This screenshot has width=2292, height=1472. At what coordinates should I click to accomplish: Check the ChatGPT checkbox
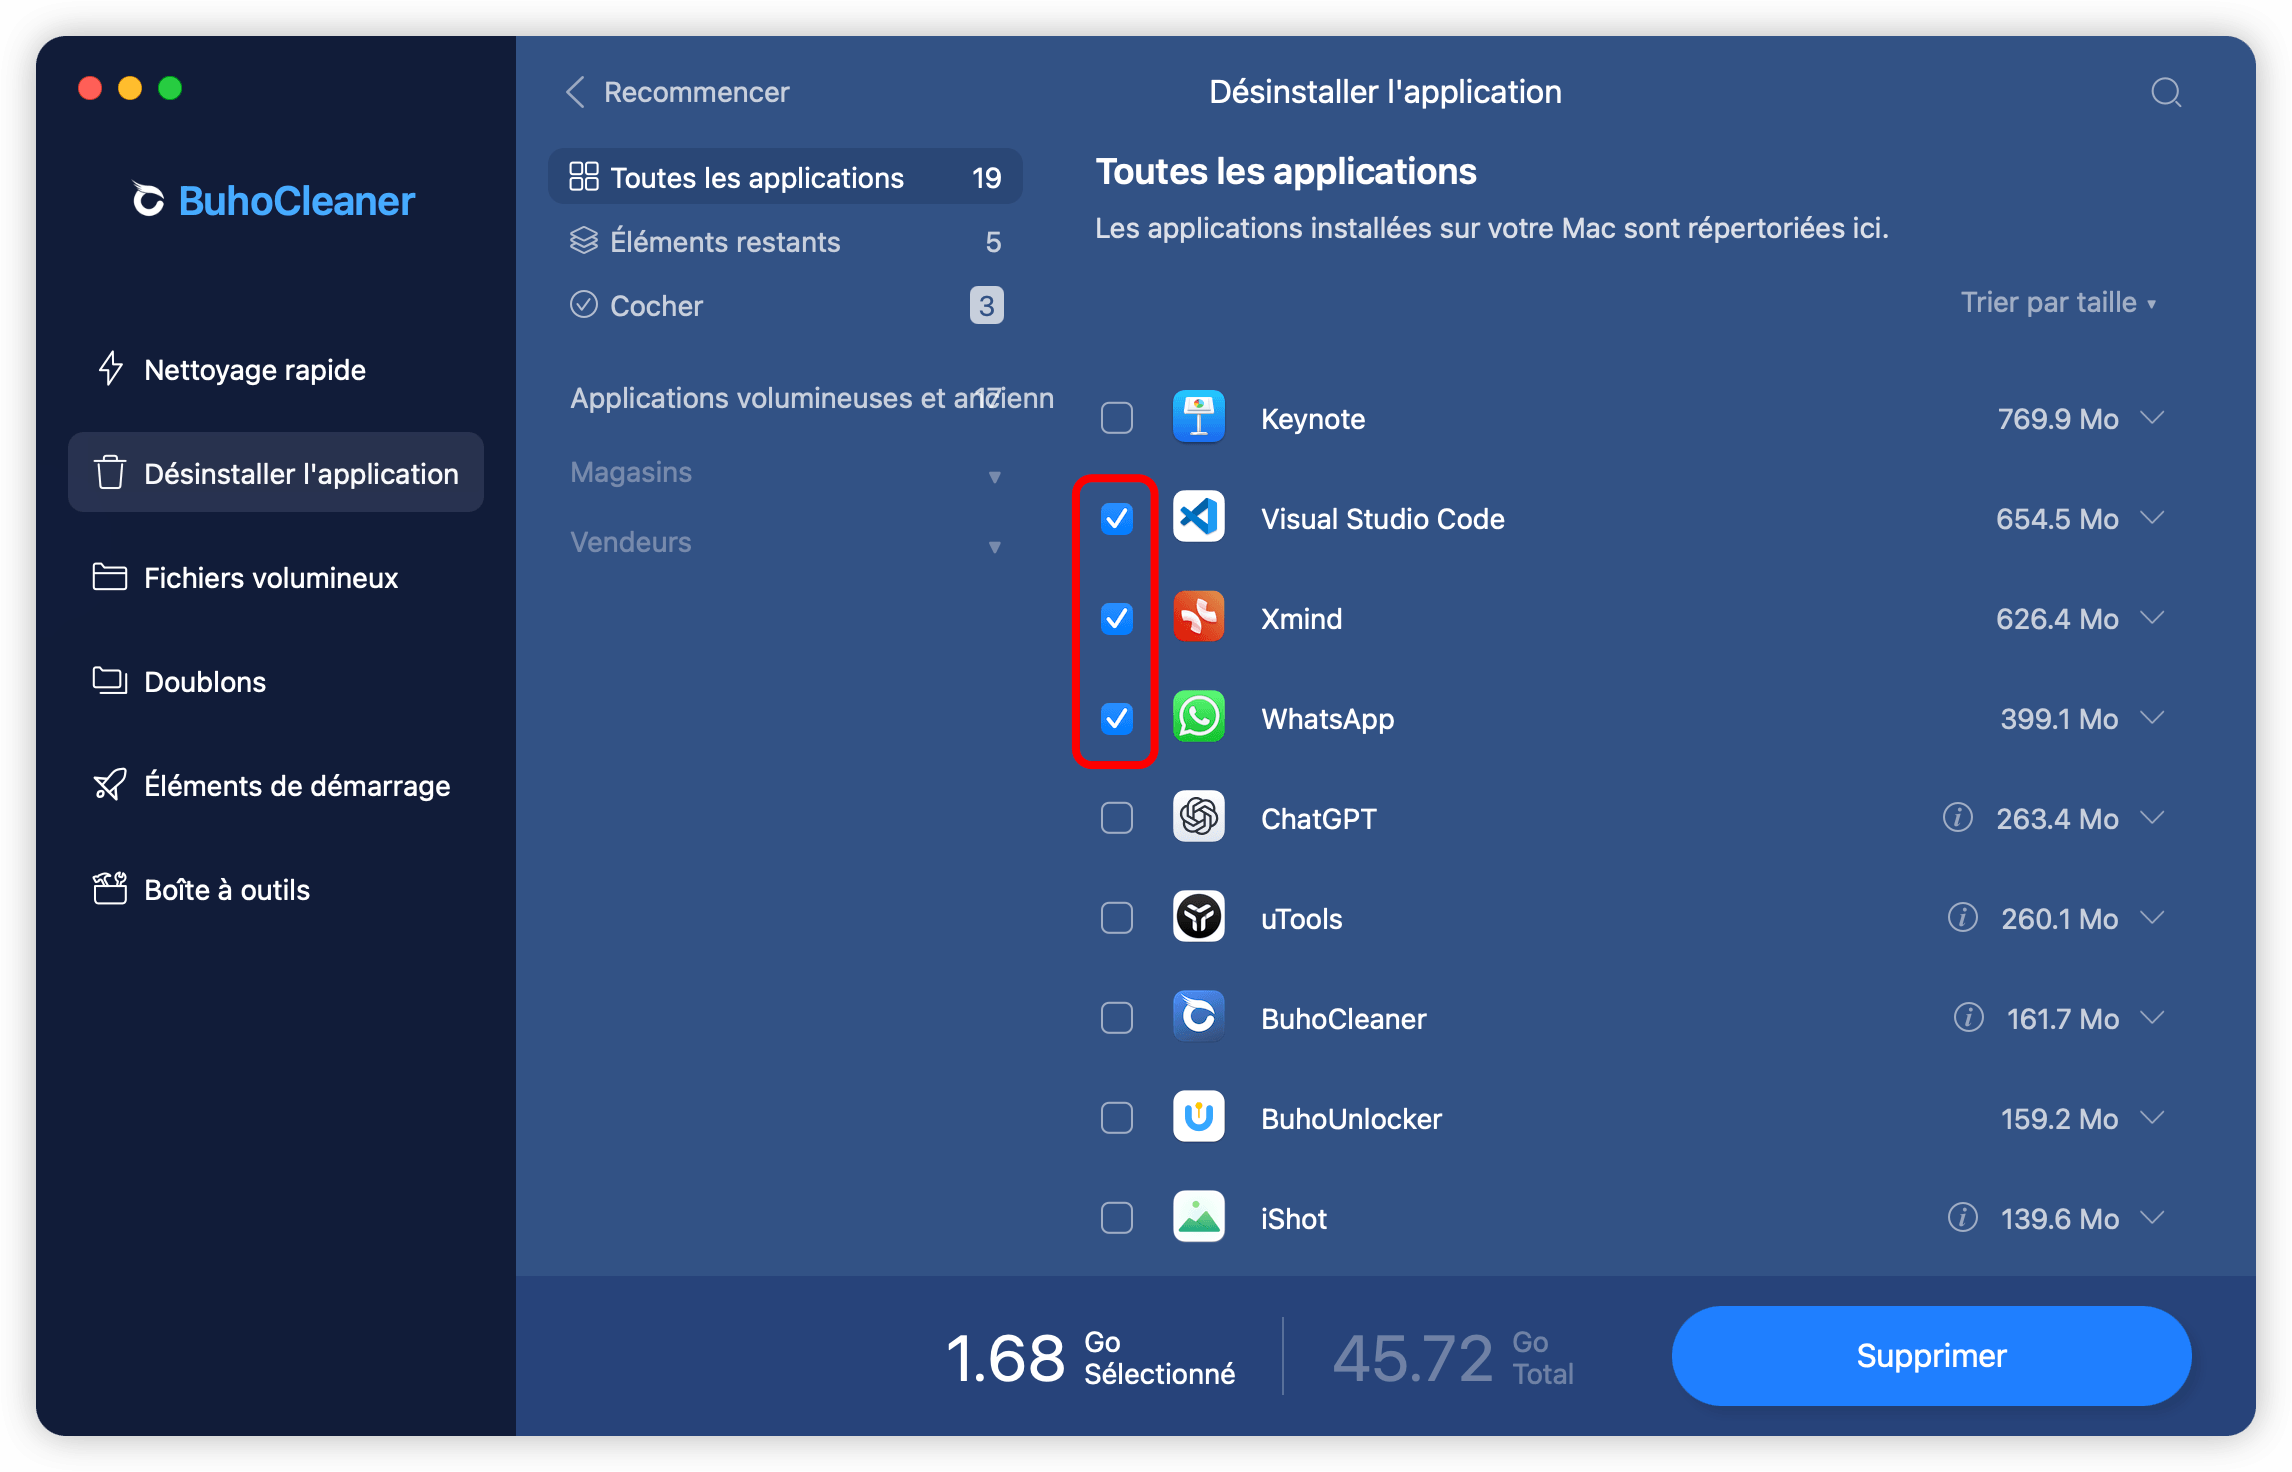pos(1116,818)
